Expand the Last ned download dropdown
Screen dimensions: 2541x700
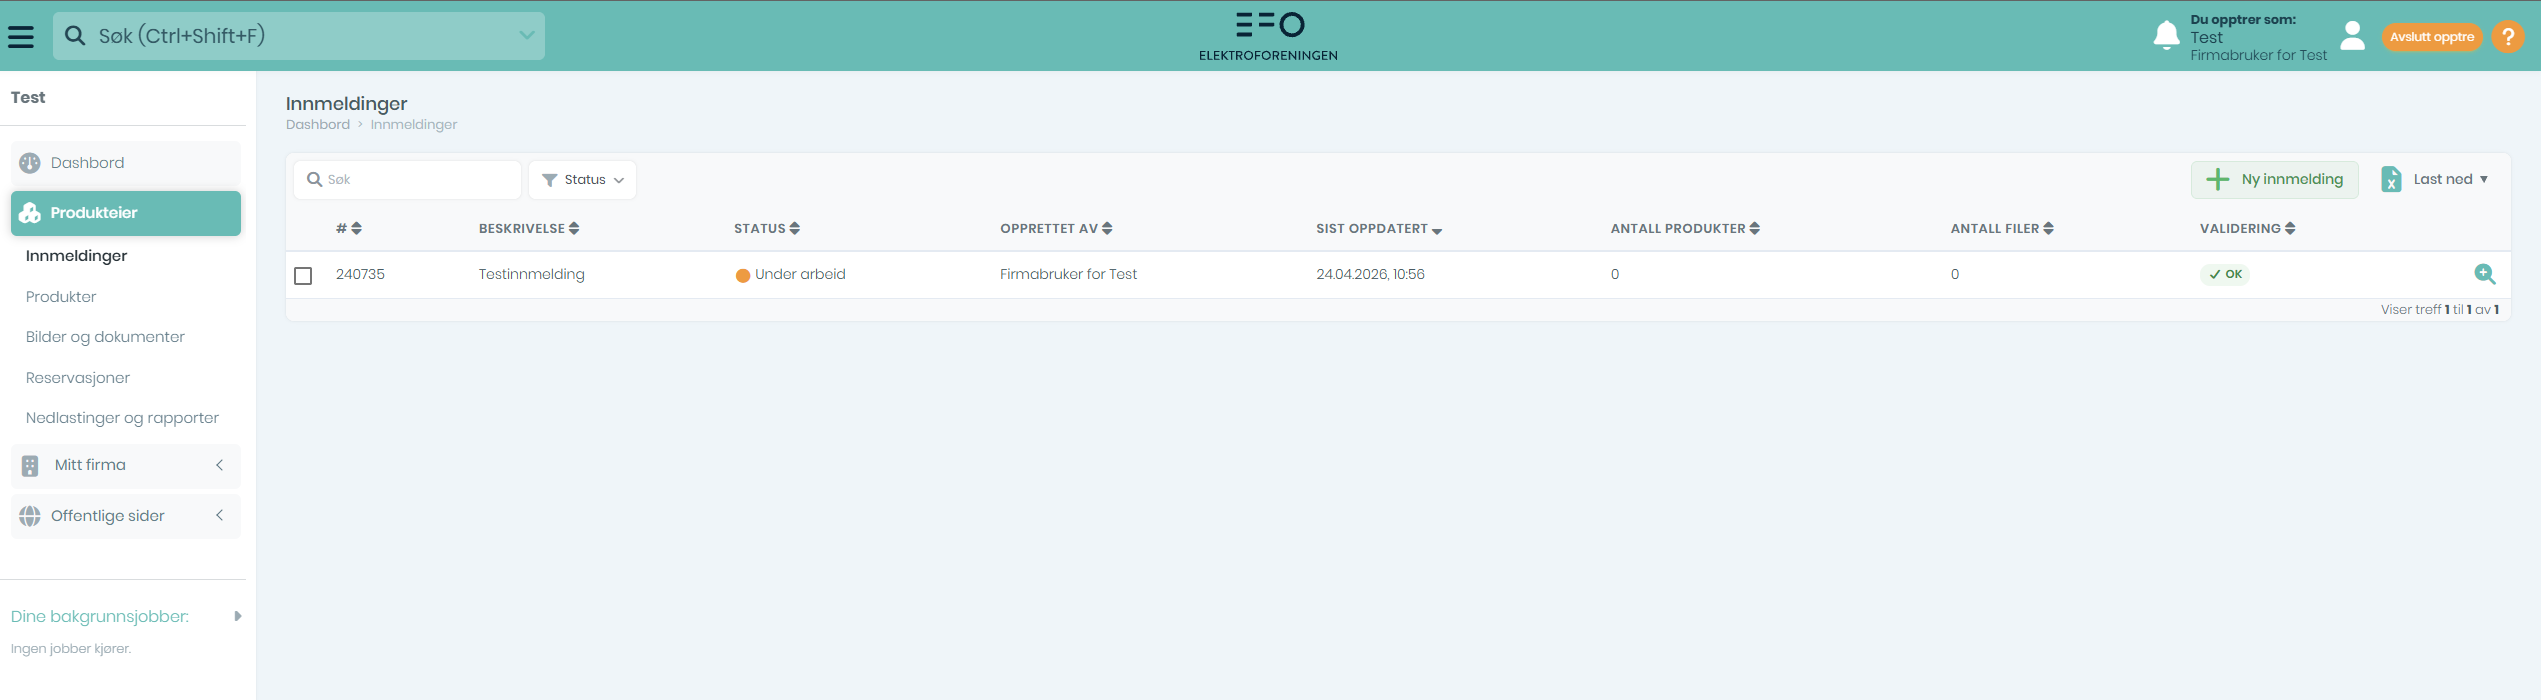pos(2435,180)
